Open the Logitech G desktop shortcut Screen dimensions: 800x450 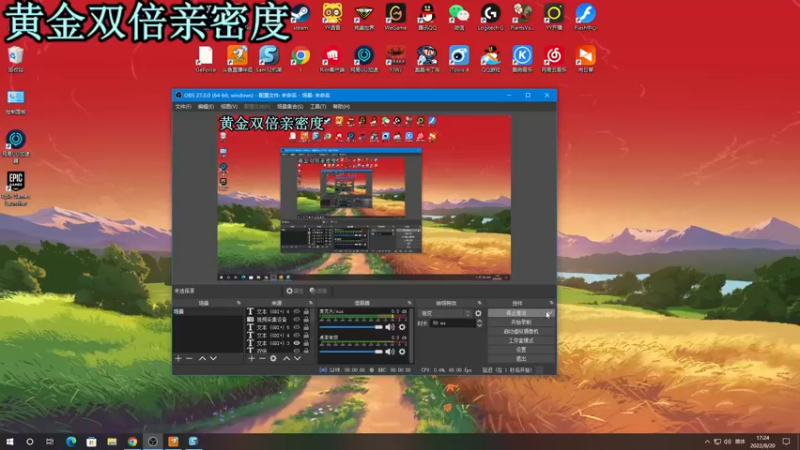point(490,17)
